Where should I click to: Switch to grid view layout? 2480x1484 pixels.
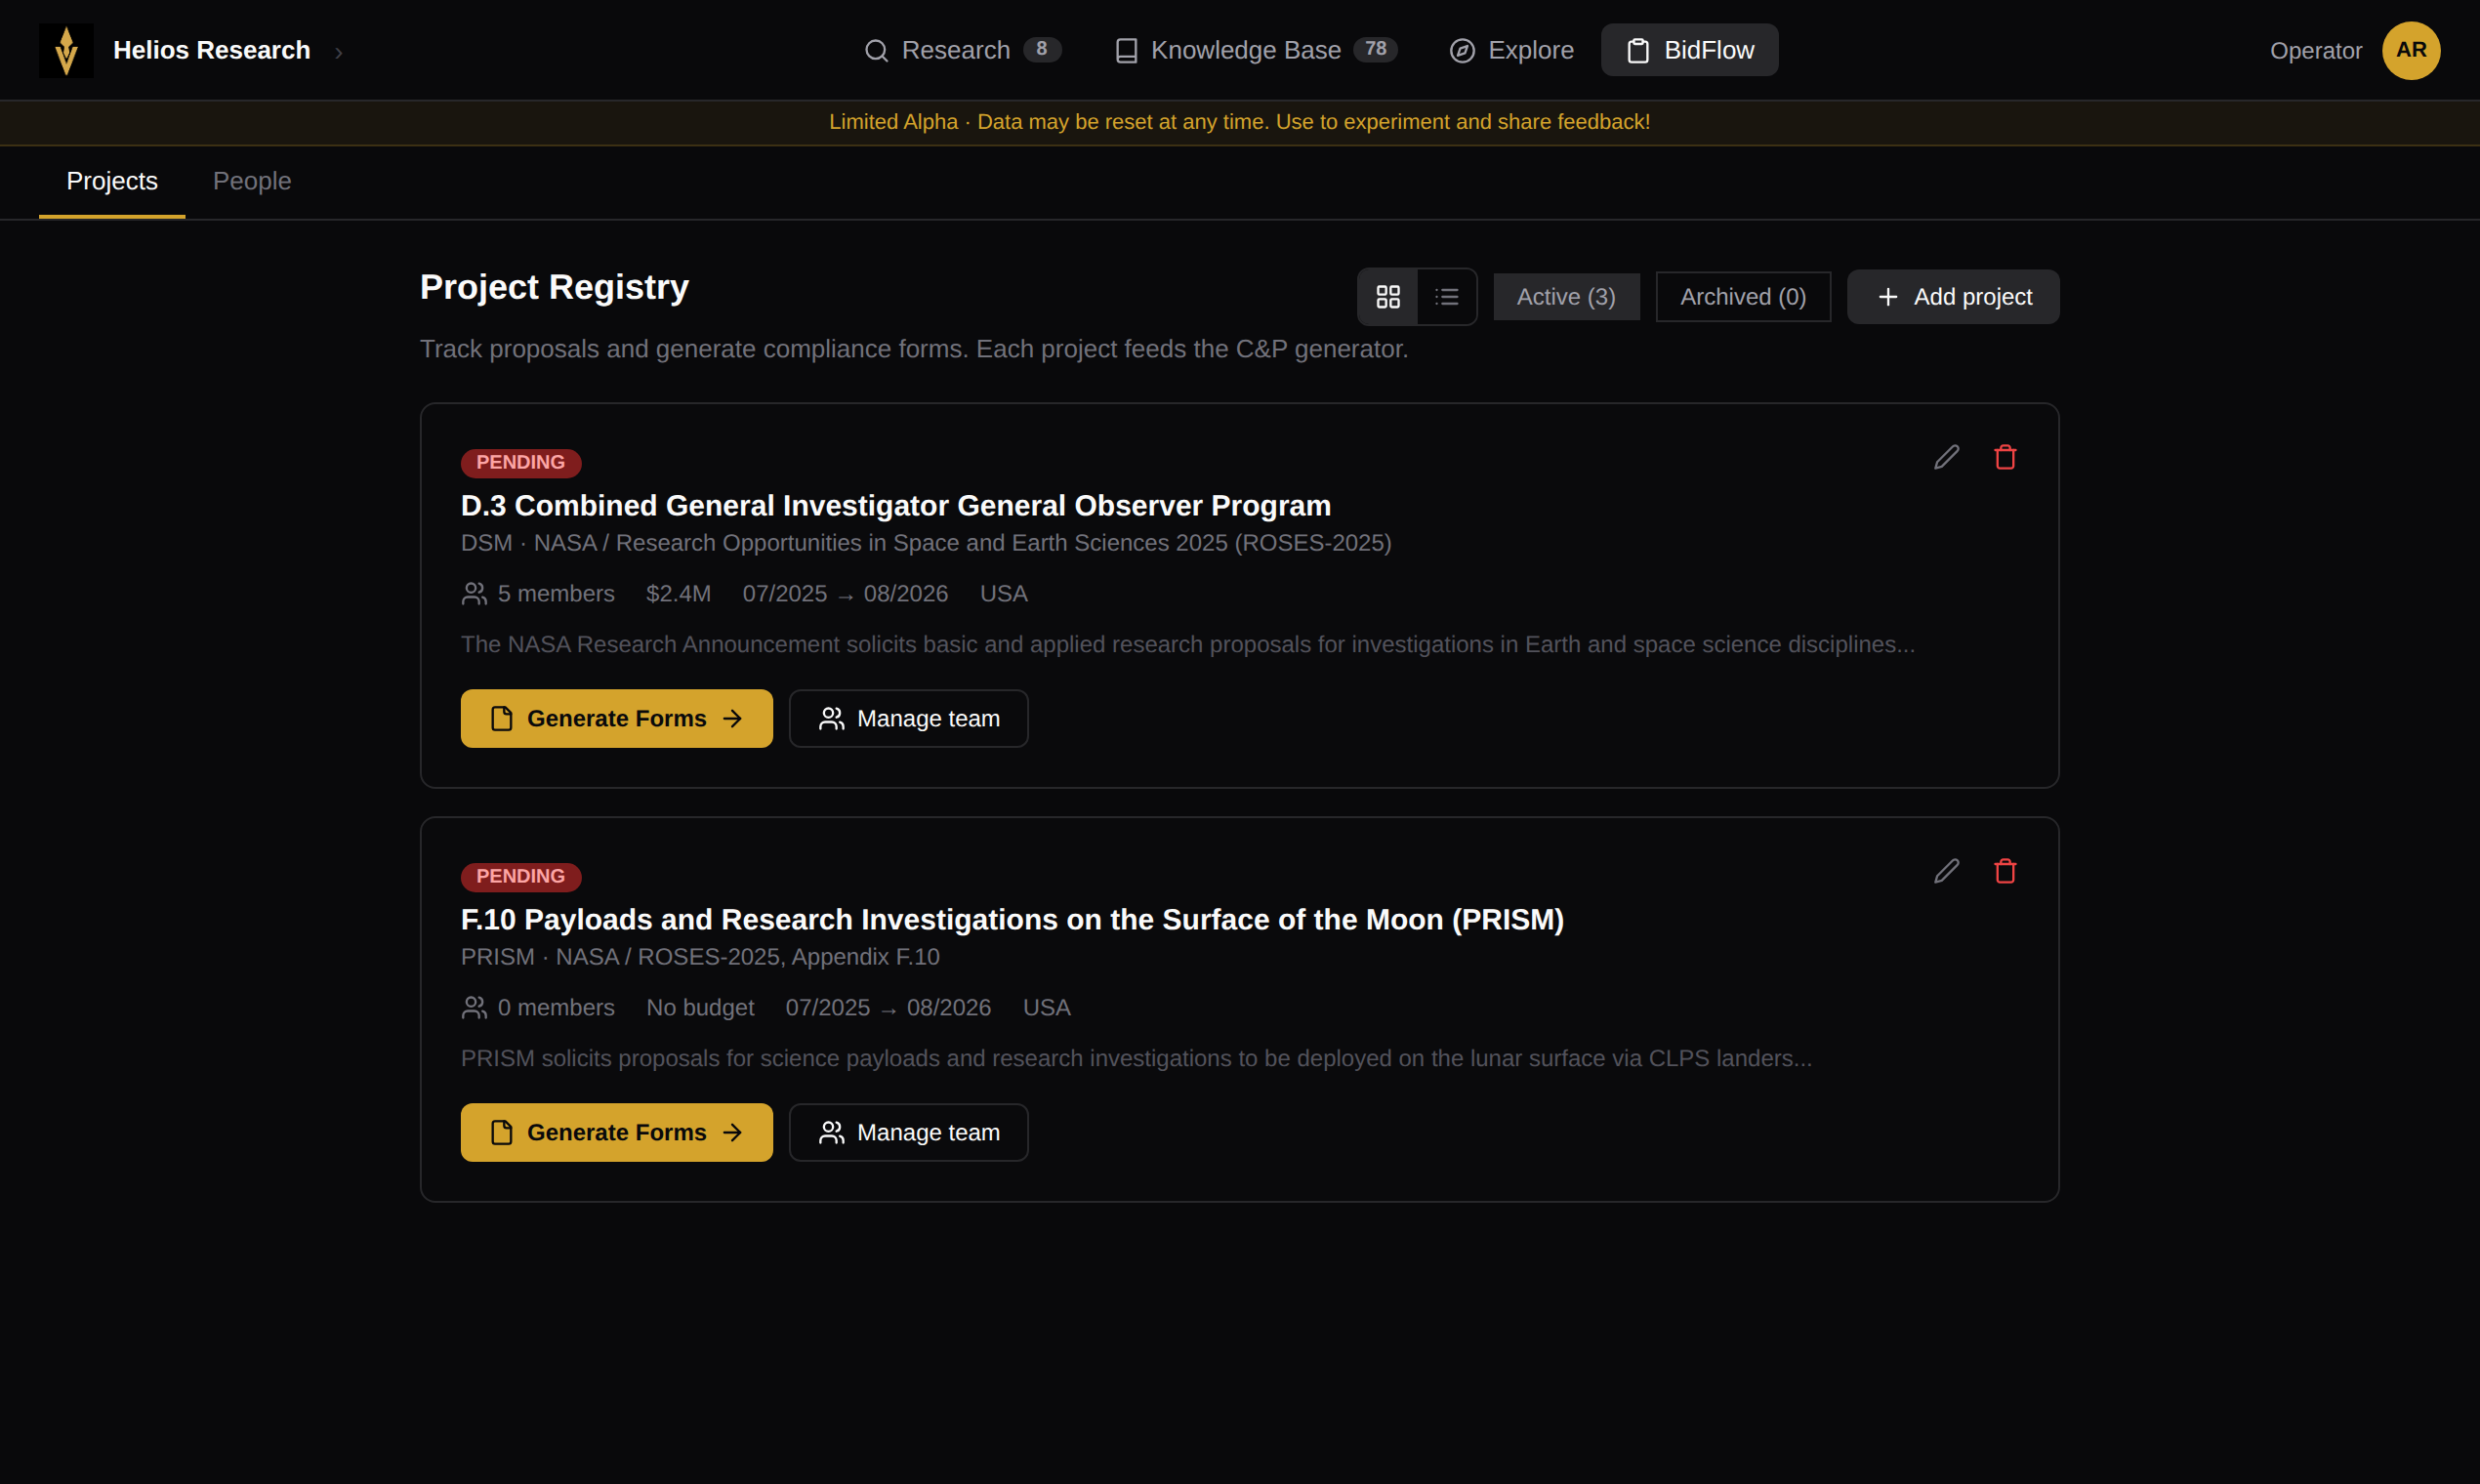click(1387, 297)
